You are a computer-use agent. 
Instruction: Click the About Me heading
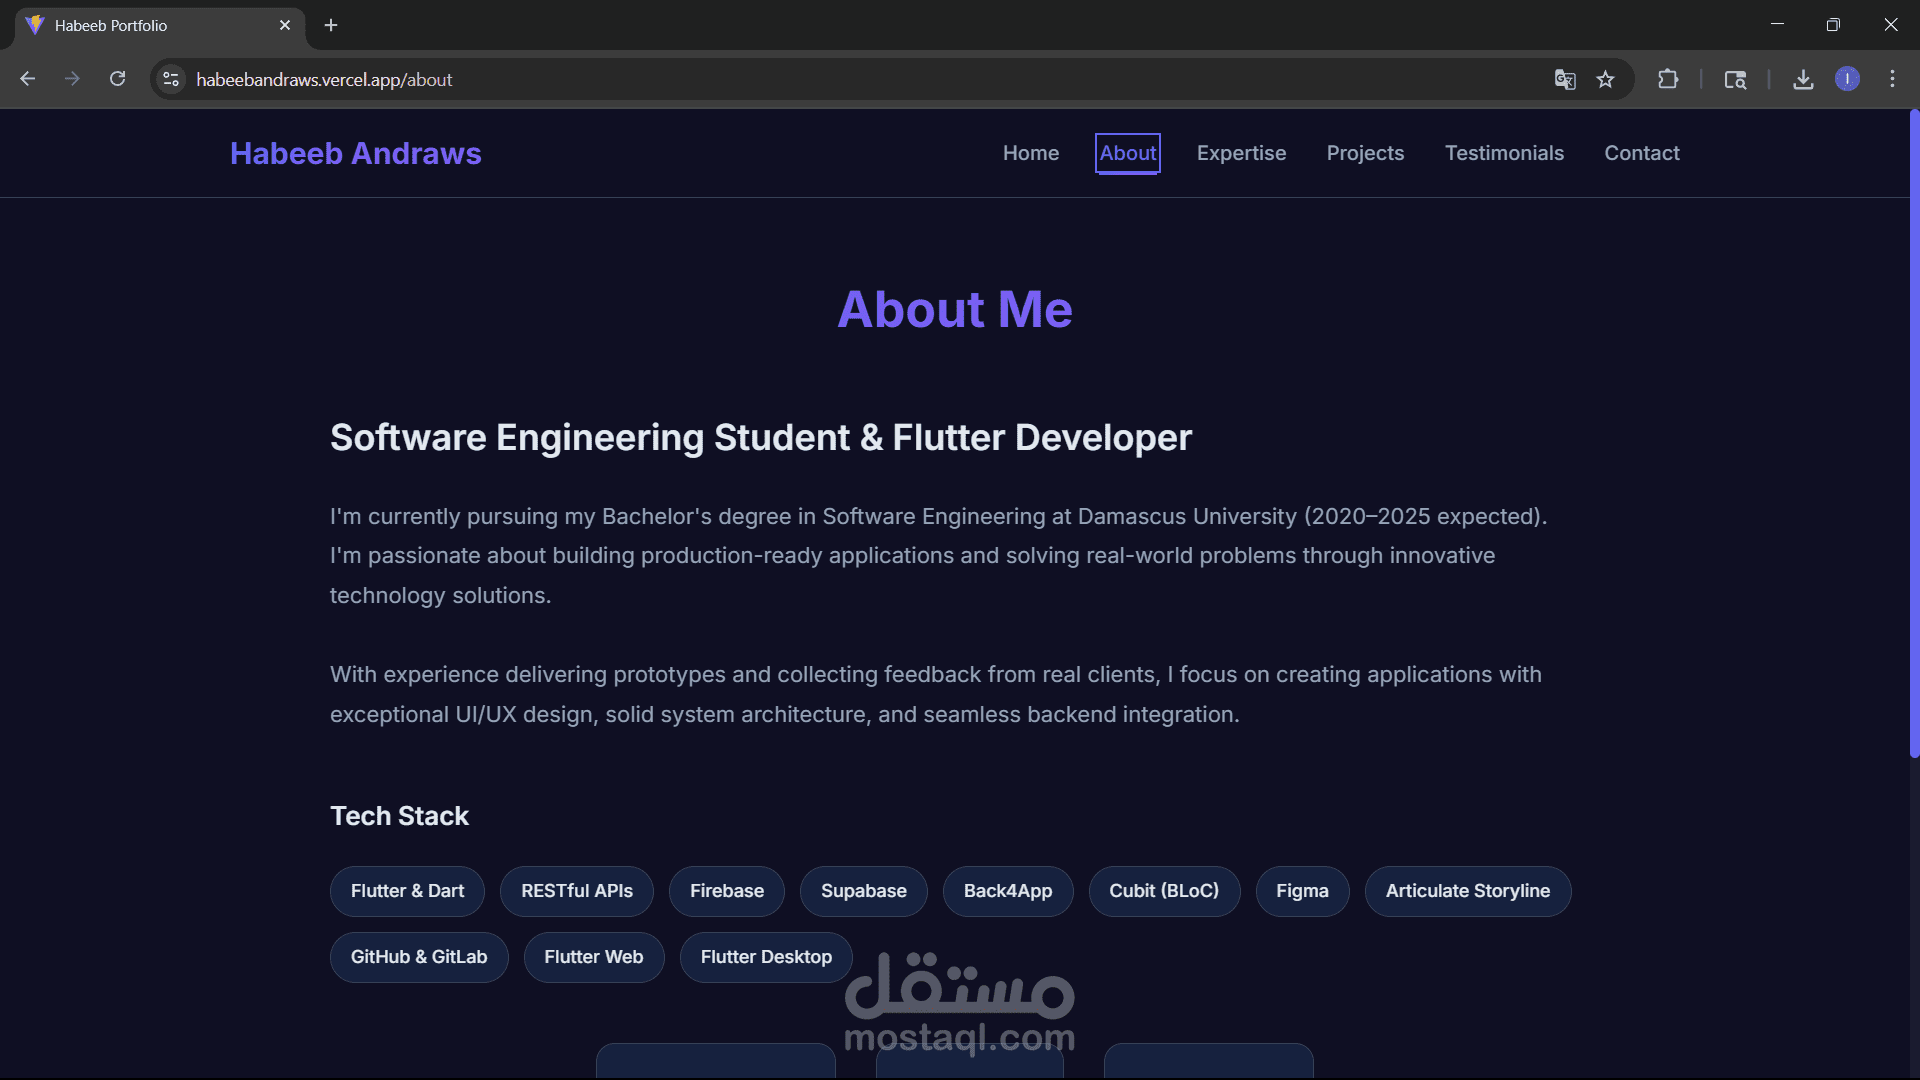[955, 309]
